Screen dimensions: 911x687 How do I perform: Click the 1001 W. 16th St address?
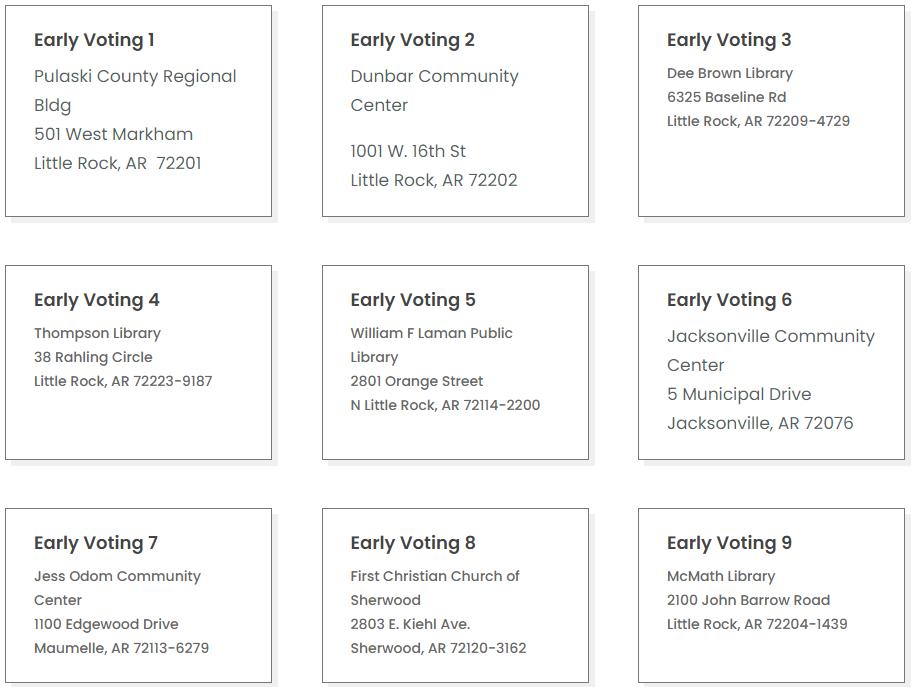[408, 151]
